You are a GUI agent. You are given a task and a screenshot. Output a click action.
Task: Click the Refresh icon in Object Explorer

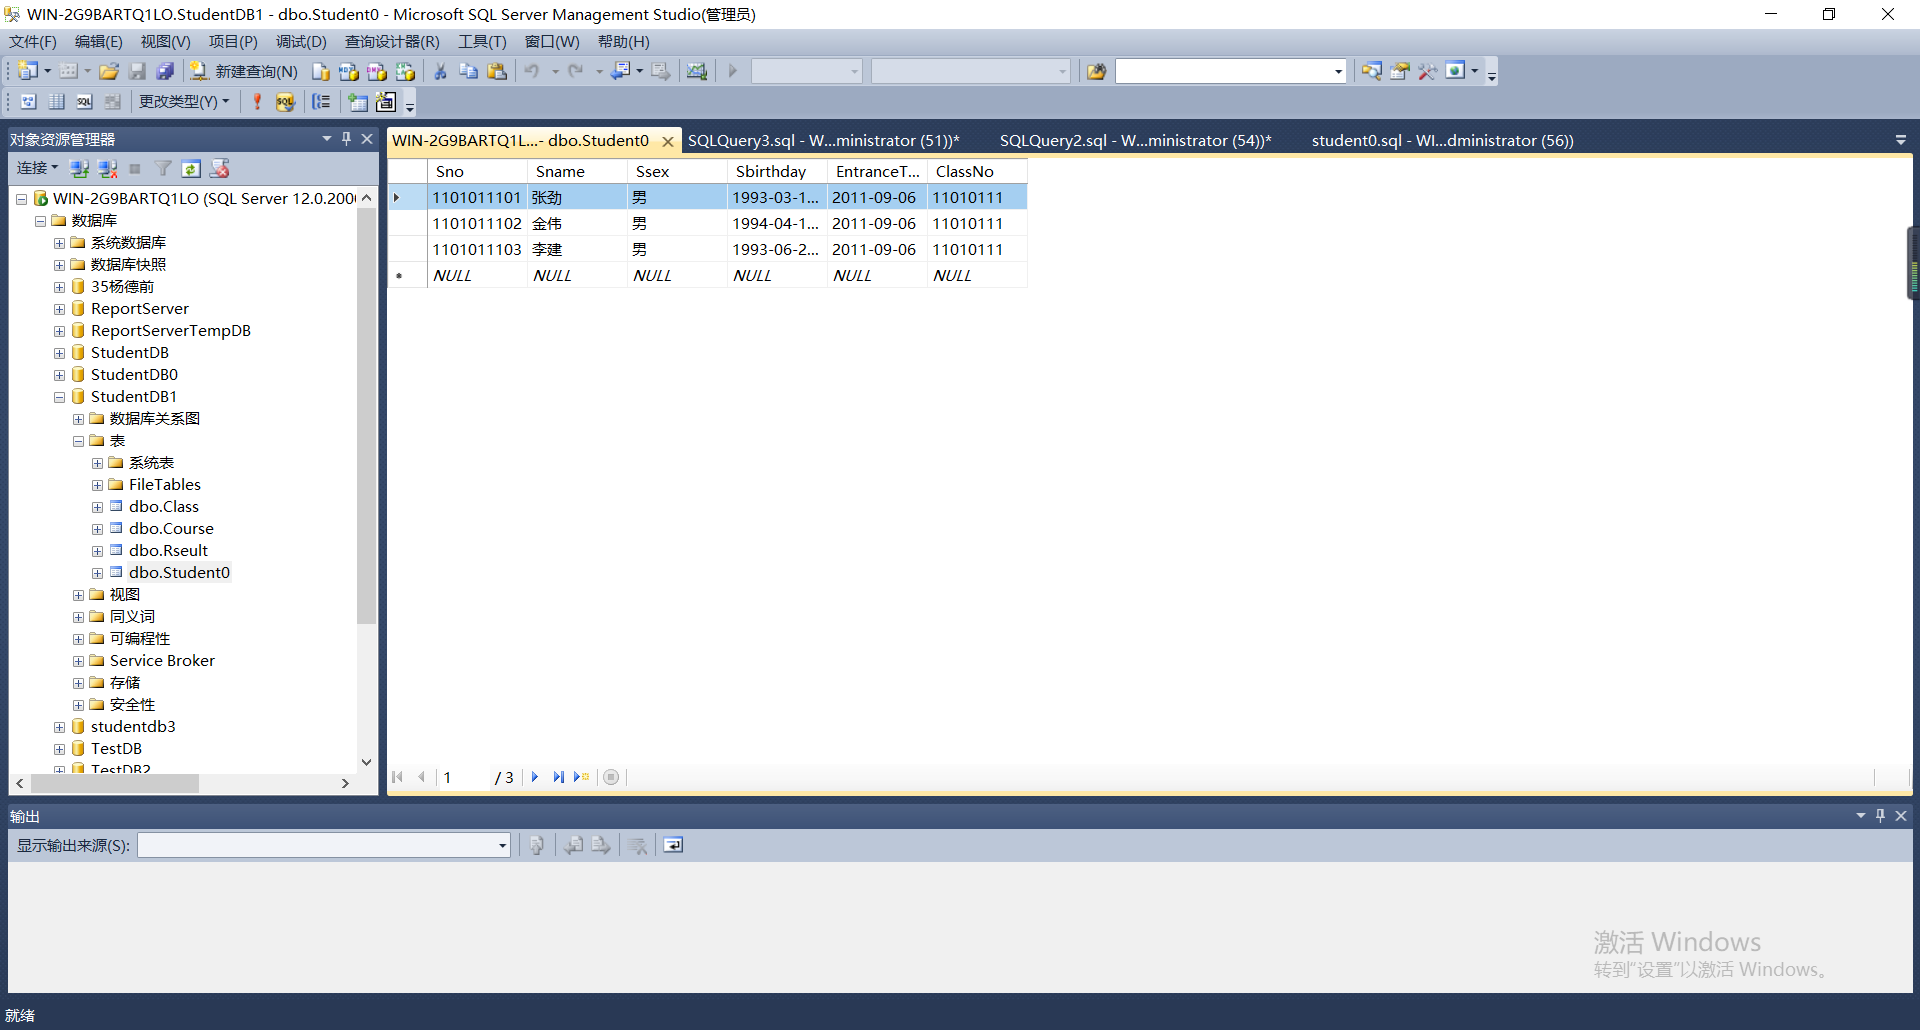(x=191, y=168)
